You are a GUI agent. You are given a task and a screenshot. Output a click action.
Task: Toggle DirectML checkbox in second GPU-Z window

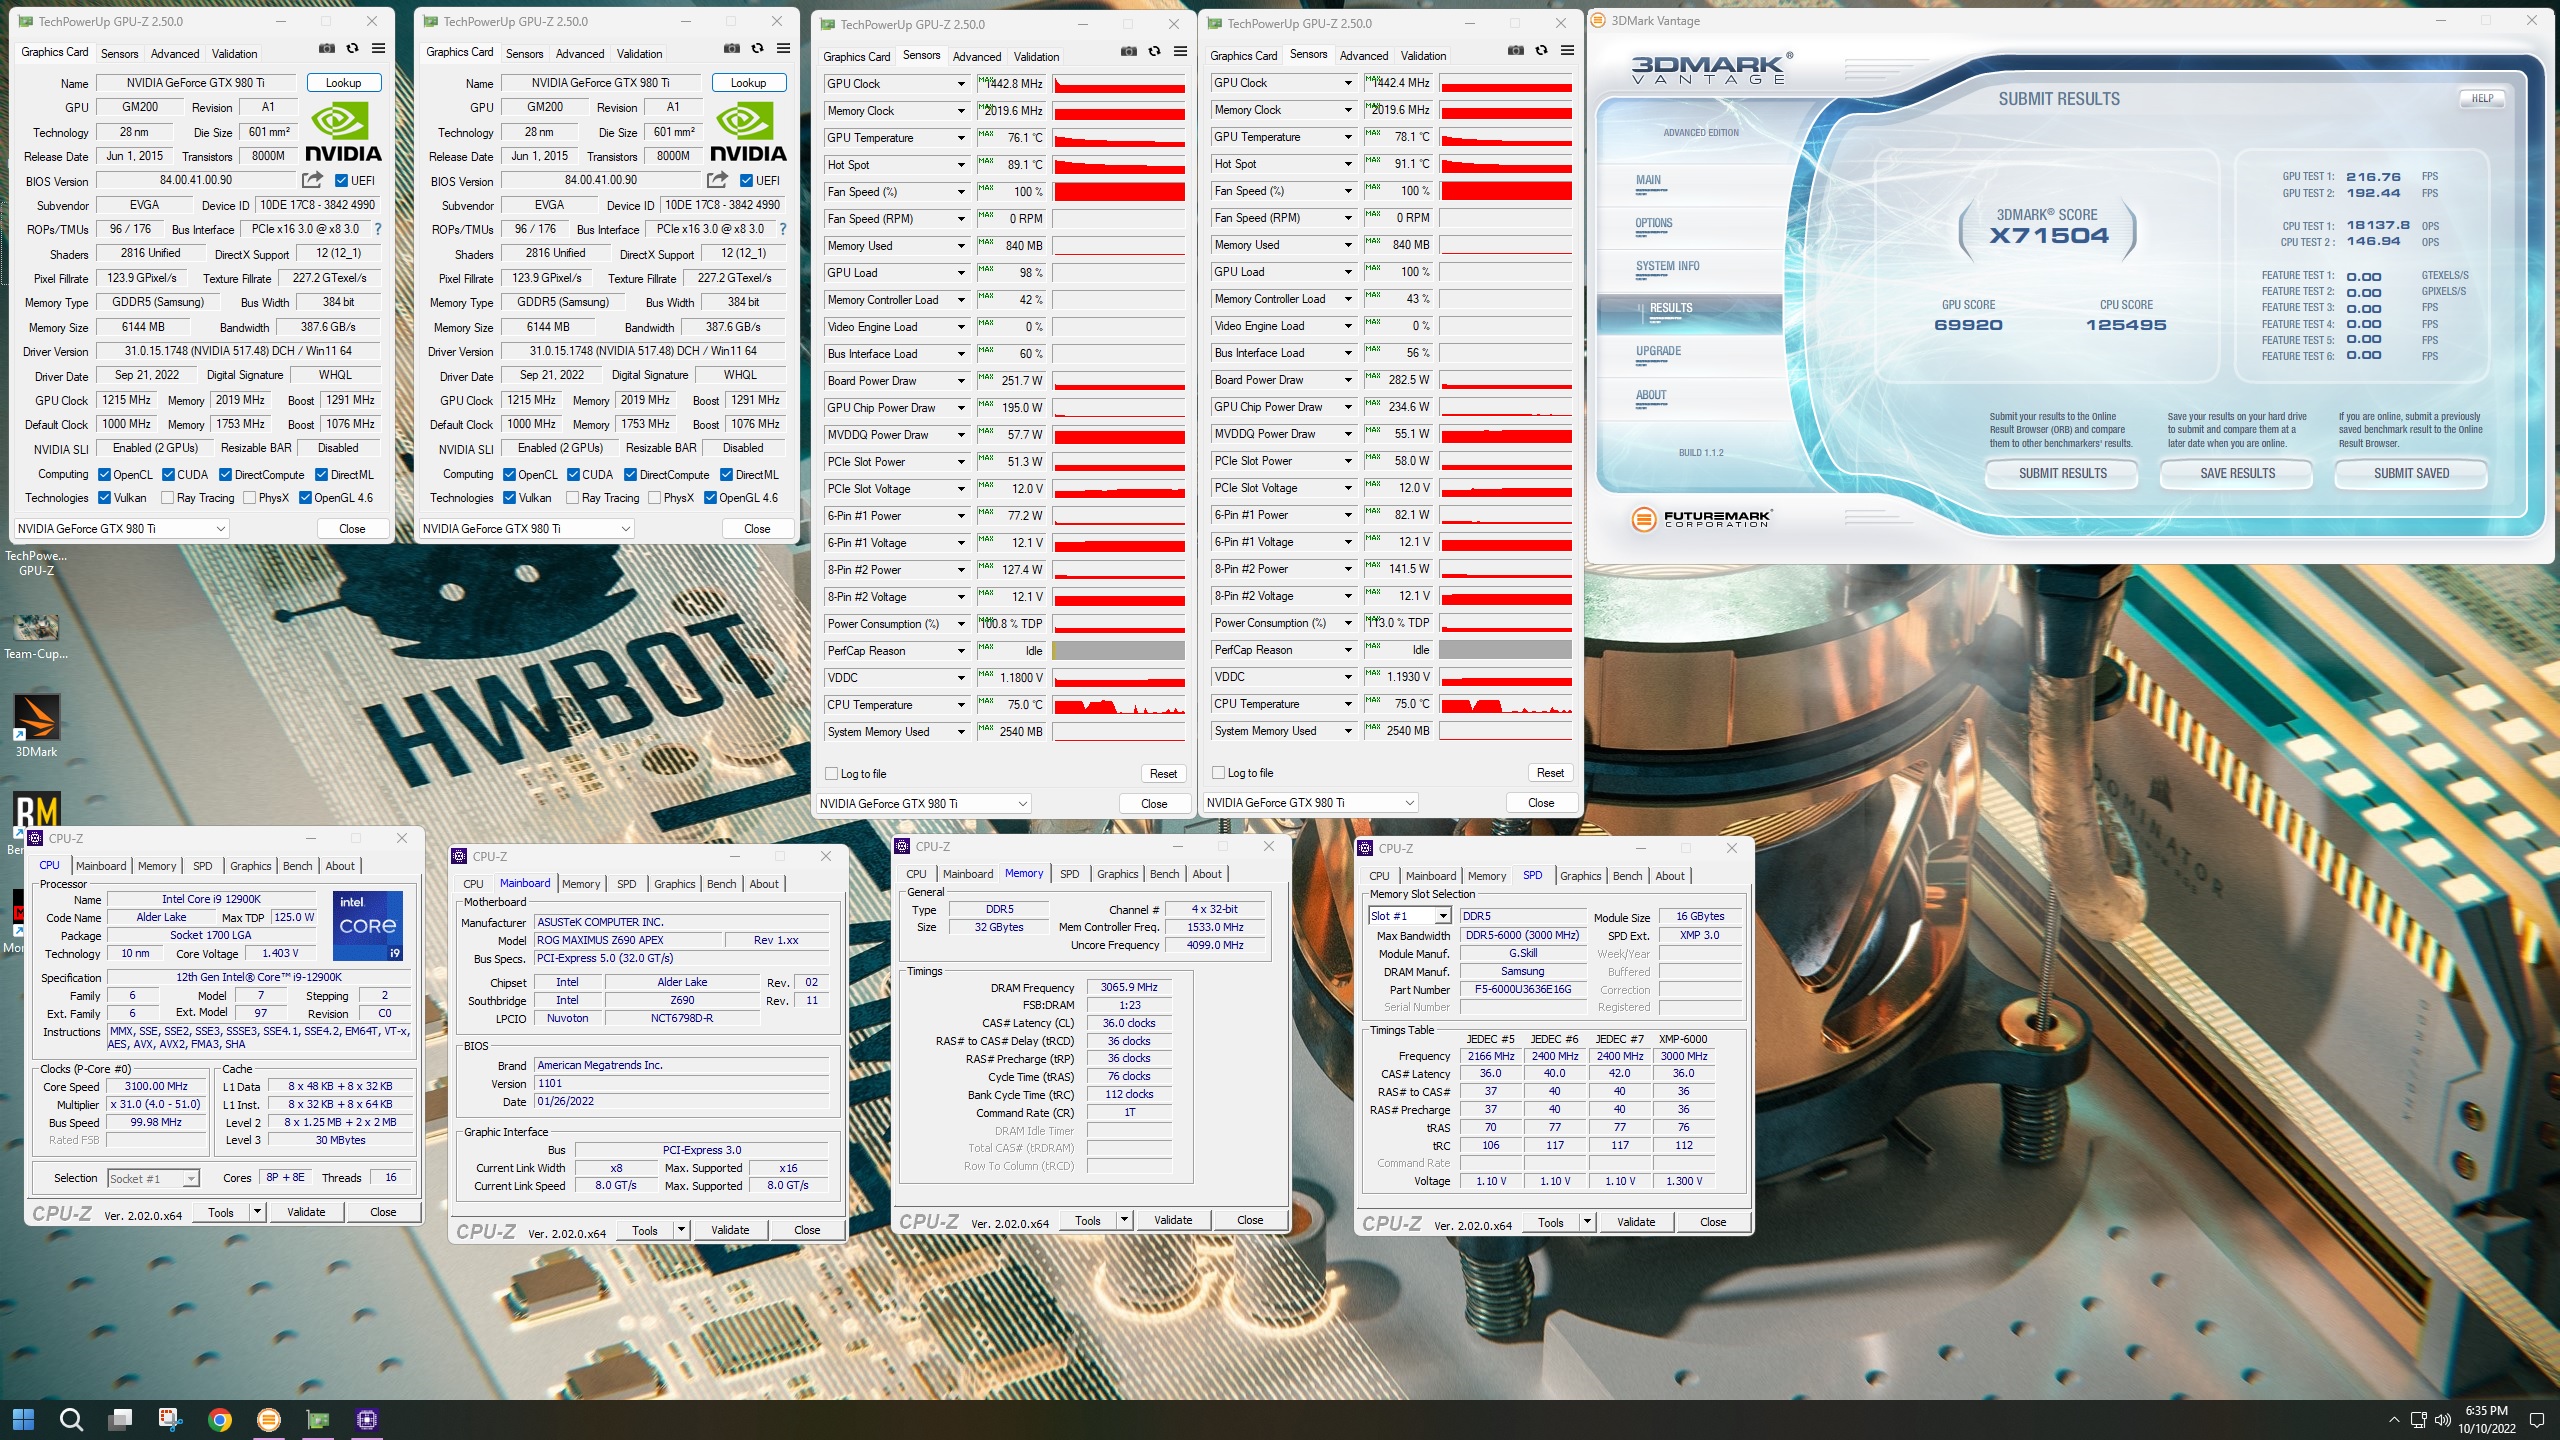point(726,475)
